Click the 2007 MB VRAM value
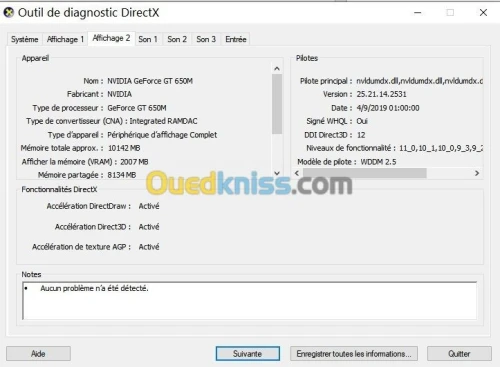 (134, 162)
